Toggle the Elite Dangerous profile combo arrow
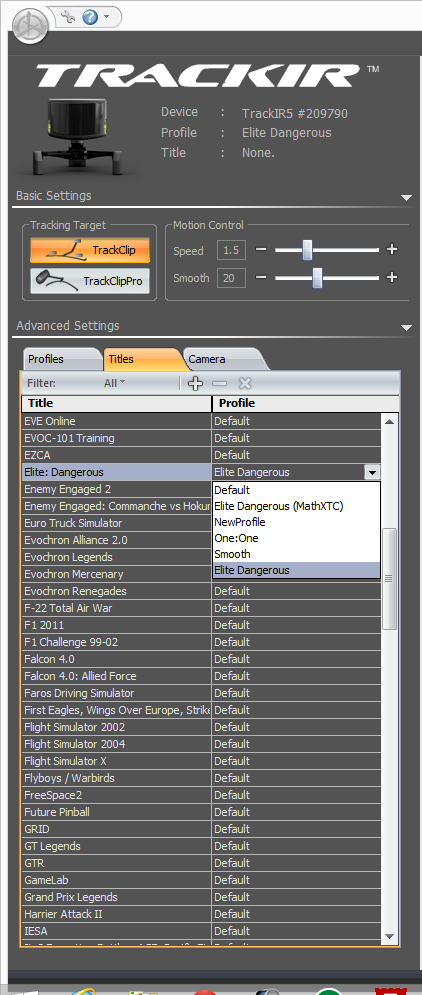The image size is (422, 995). (373, 472)
